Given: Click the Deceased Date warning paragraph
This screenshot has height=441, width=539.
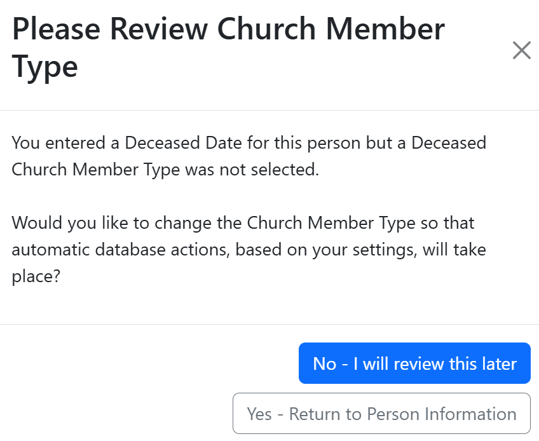Looking at the screenshot, I should click(249, 156).
